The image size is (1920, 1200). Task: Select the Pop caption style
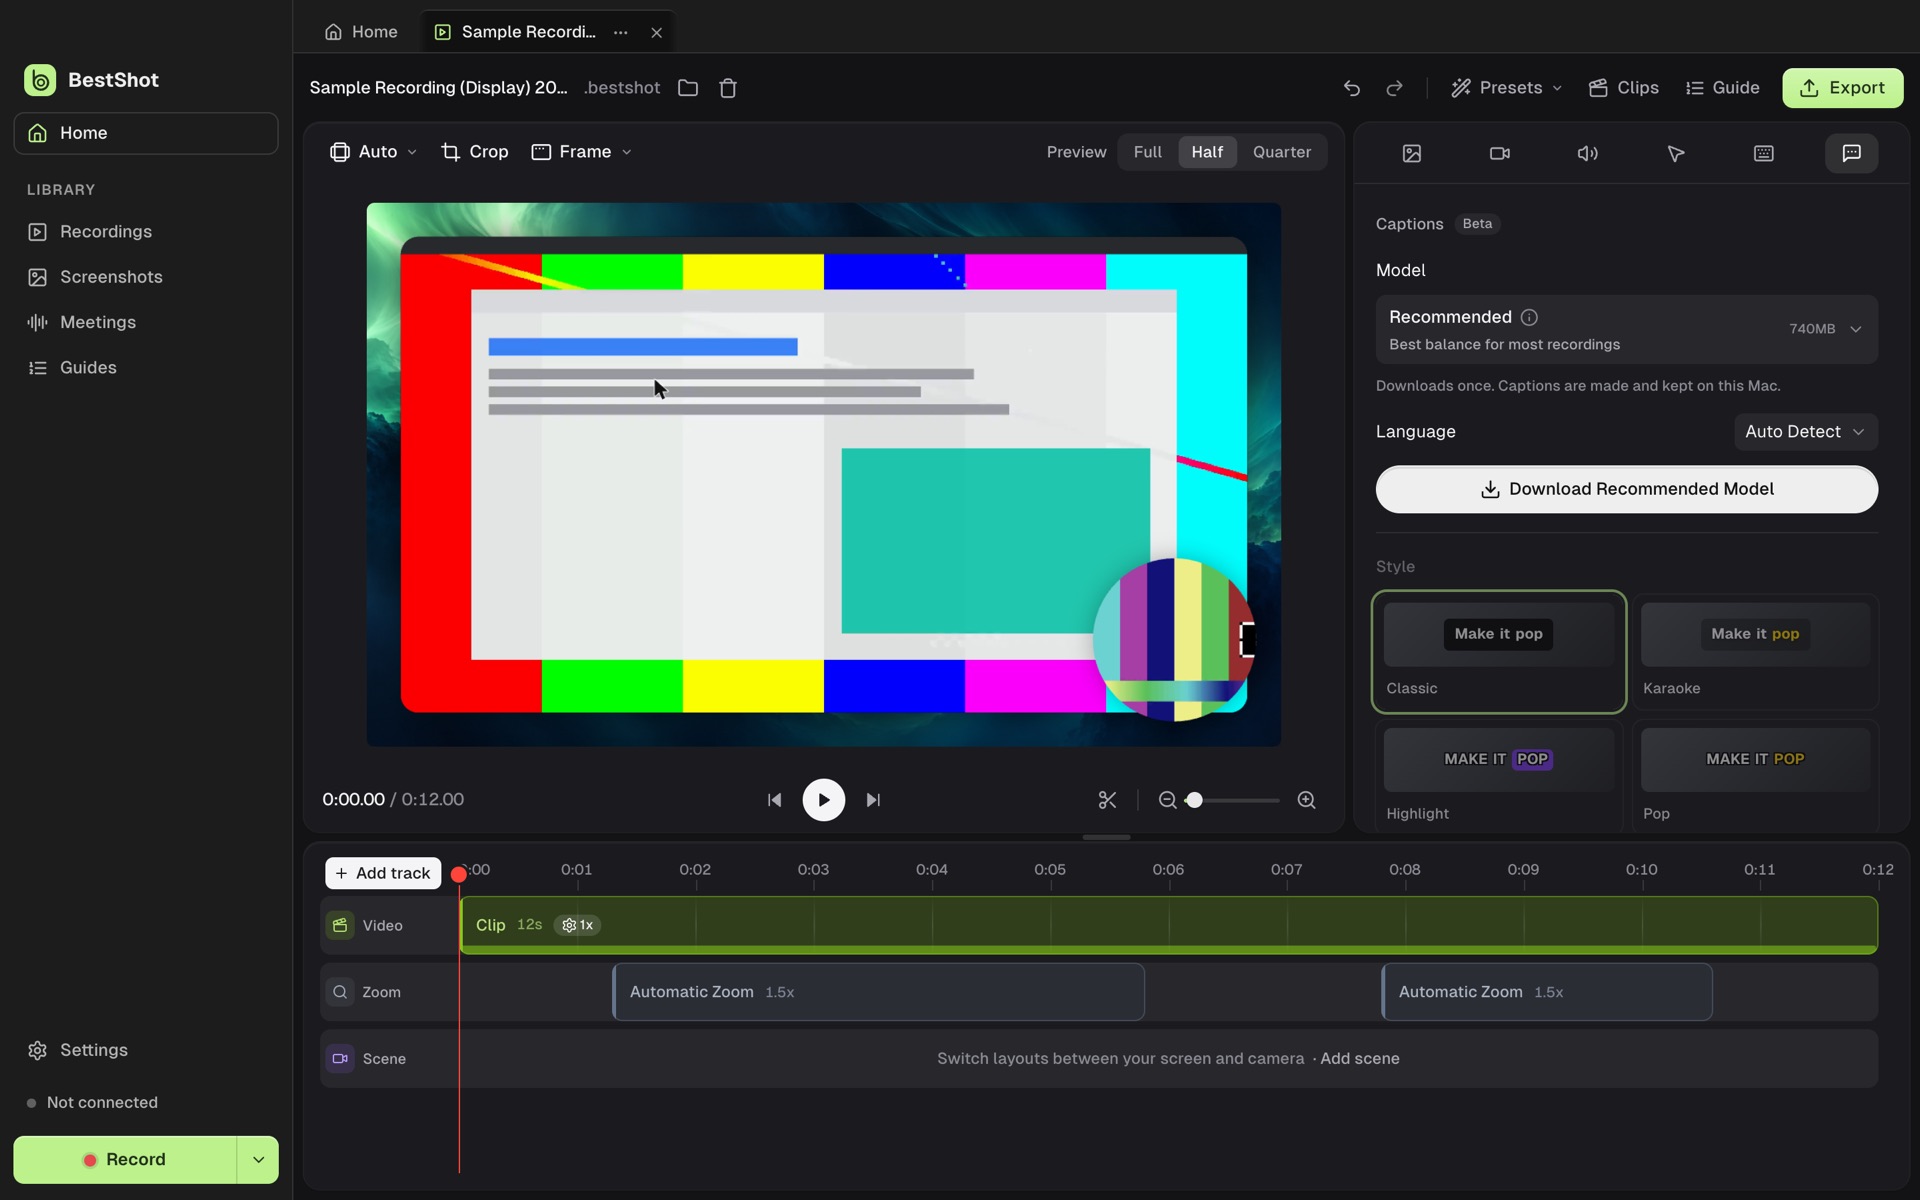(x=1755, y=775)
